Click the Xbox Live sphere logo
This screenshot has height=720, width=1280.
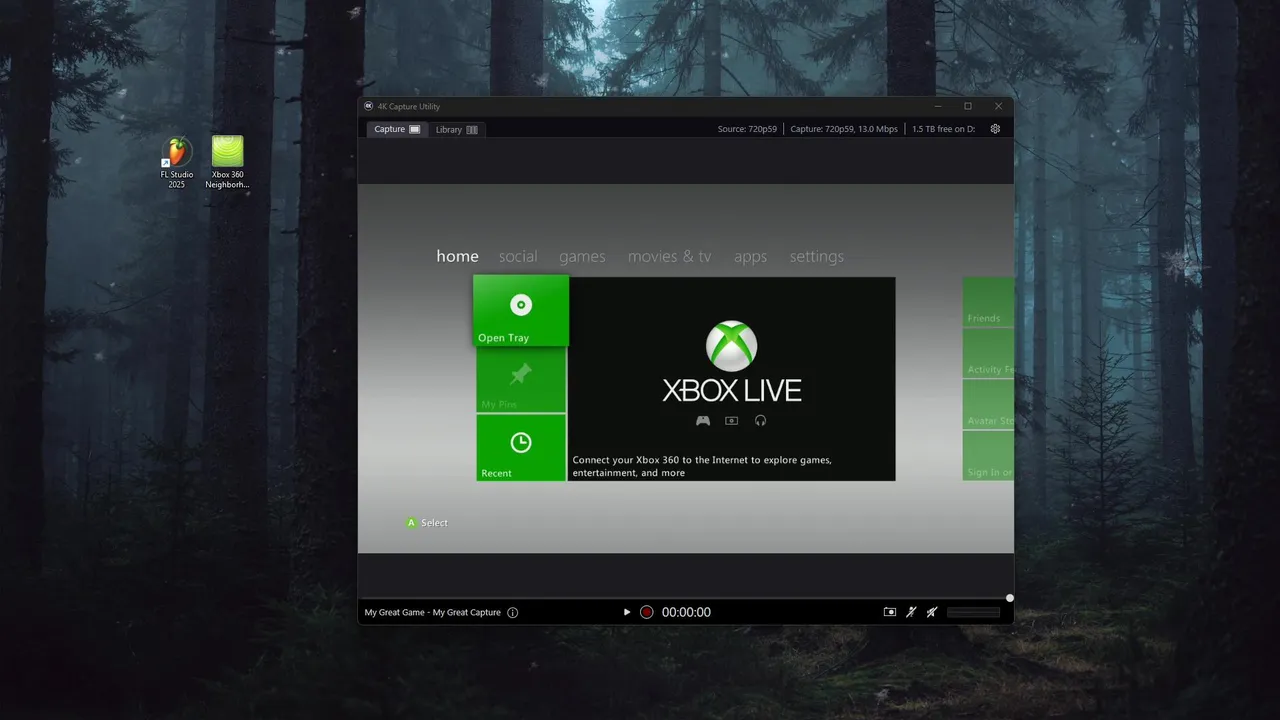[x=731, y=346]
